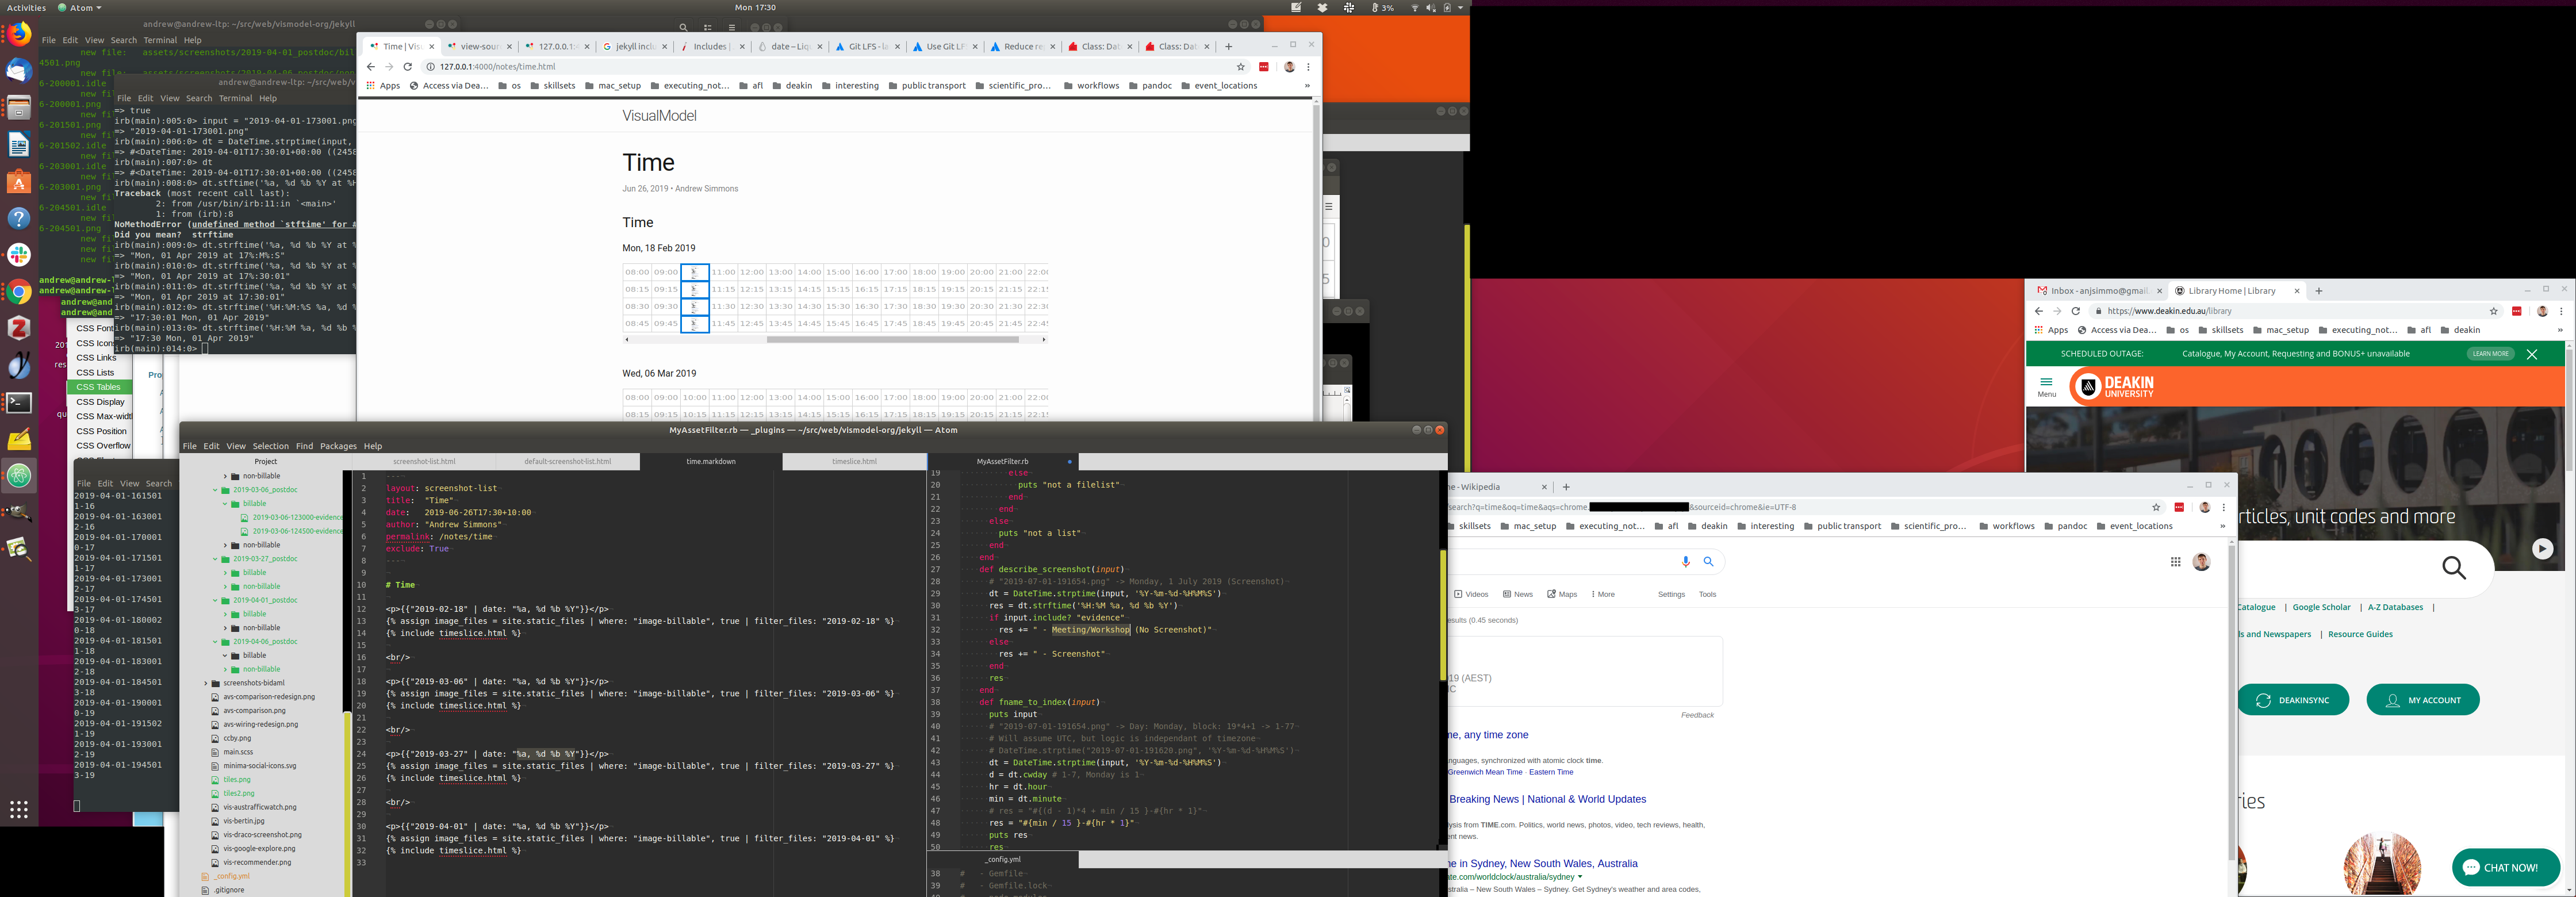The image size is (2576, 897).
Task: Reload the 127.0.0.1 time.html page
Action: (x=408, y=67)
